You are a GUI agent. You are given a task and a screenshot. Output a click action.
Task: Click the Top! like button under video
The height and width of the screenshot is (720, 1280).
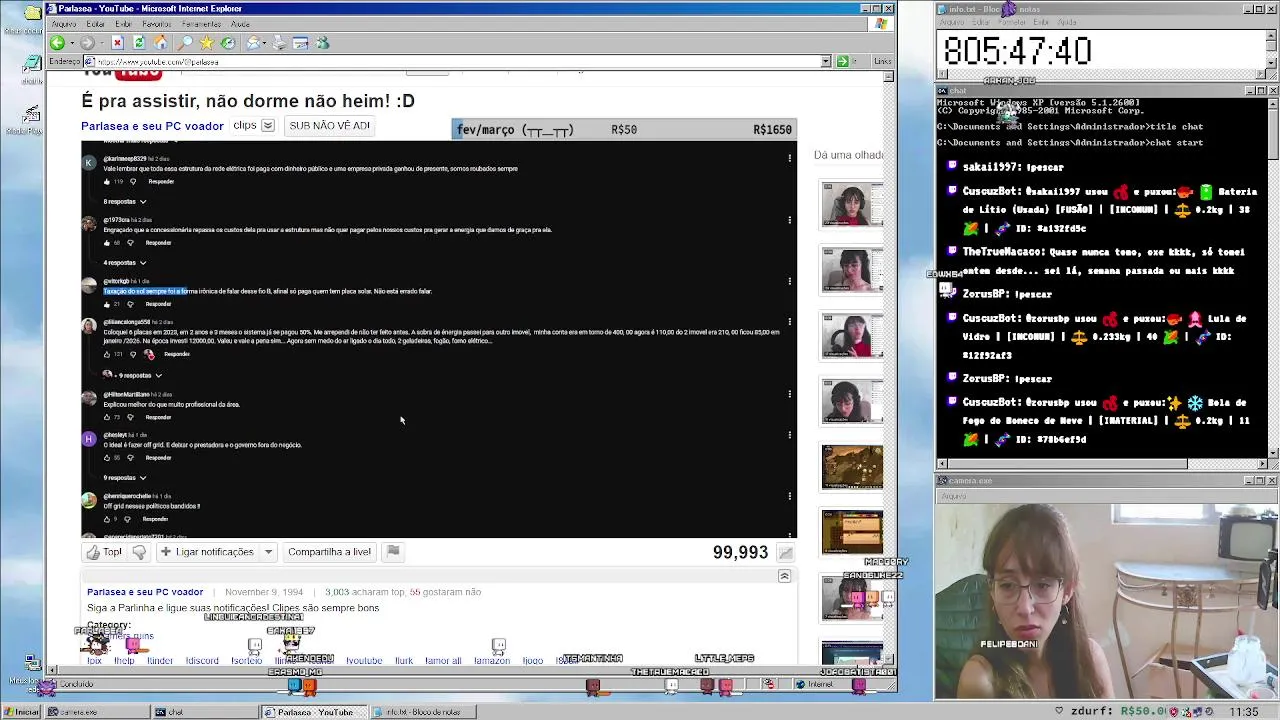point(105,552)
